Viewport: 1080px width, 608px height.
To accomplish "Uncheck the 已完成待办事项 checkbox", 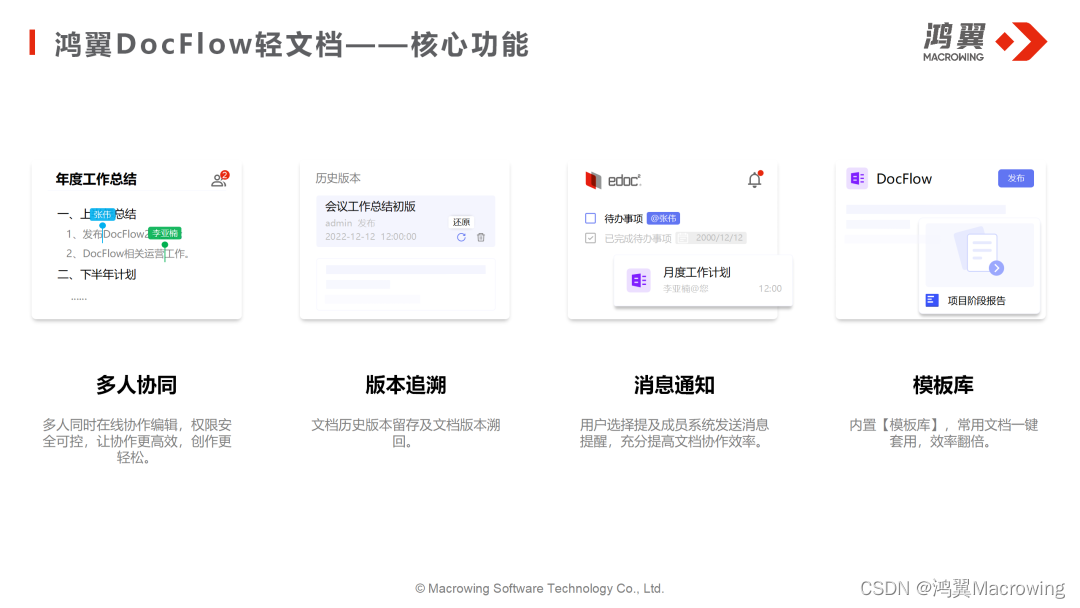I will pyautogui.click(x=590, y=238).
